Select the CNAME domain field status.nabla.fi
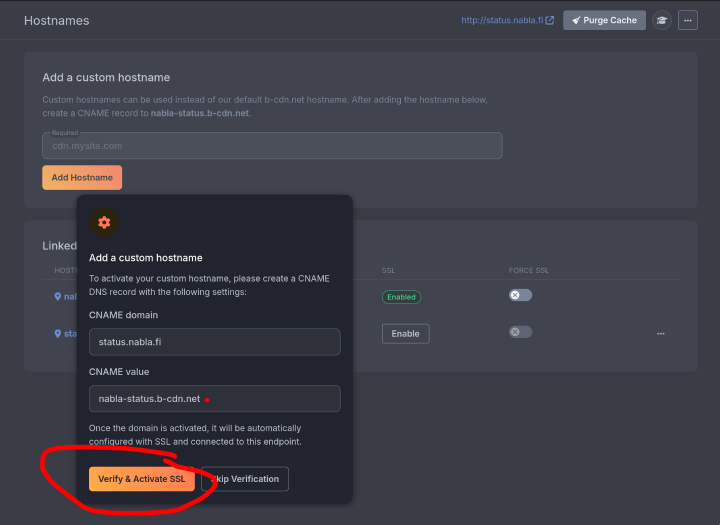This screenshot has height=525, width=720. (214, 342)
